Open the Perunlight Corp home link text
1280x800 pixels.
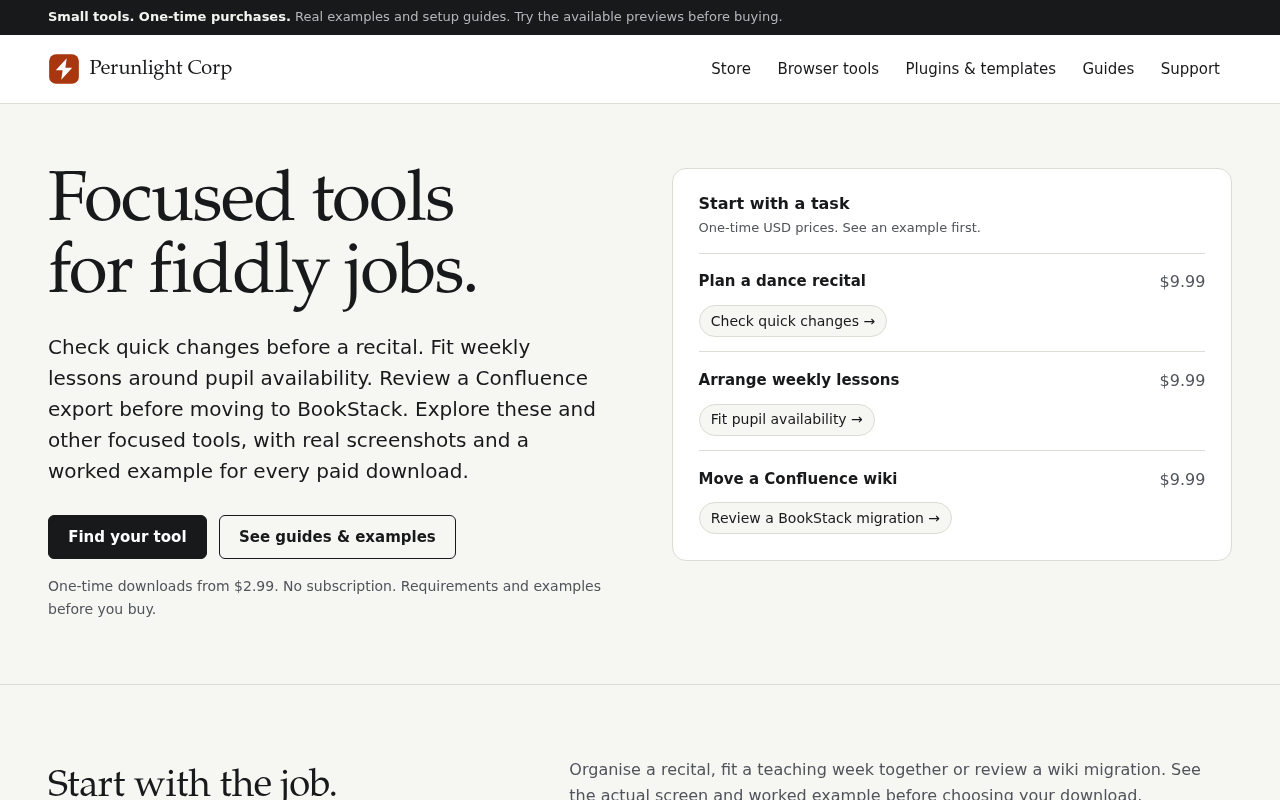[x=160, y=69]
